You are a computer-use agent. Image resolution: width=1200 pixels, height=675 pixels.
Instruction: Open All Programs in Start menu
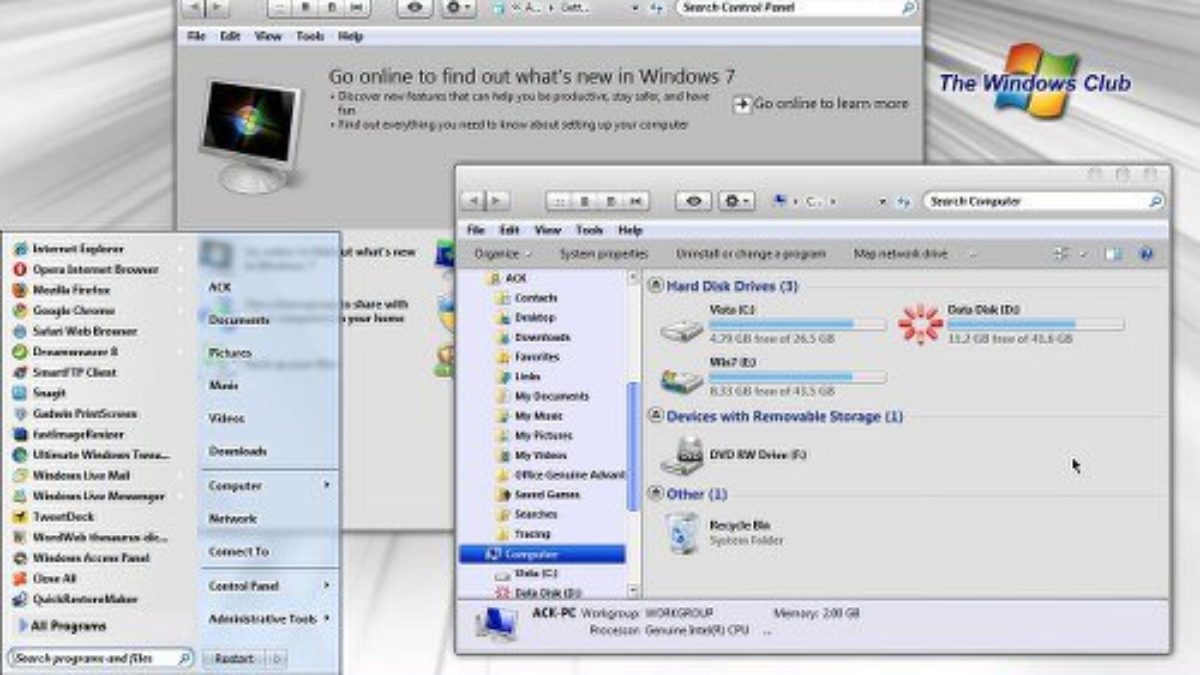coord(62,626)
